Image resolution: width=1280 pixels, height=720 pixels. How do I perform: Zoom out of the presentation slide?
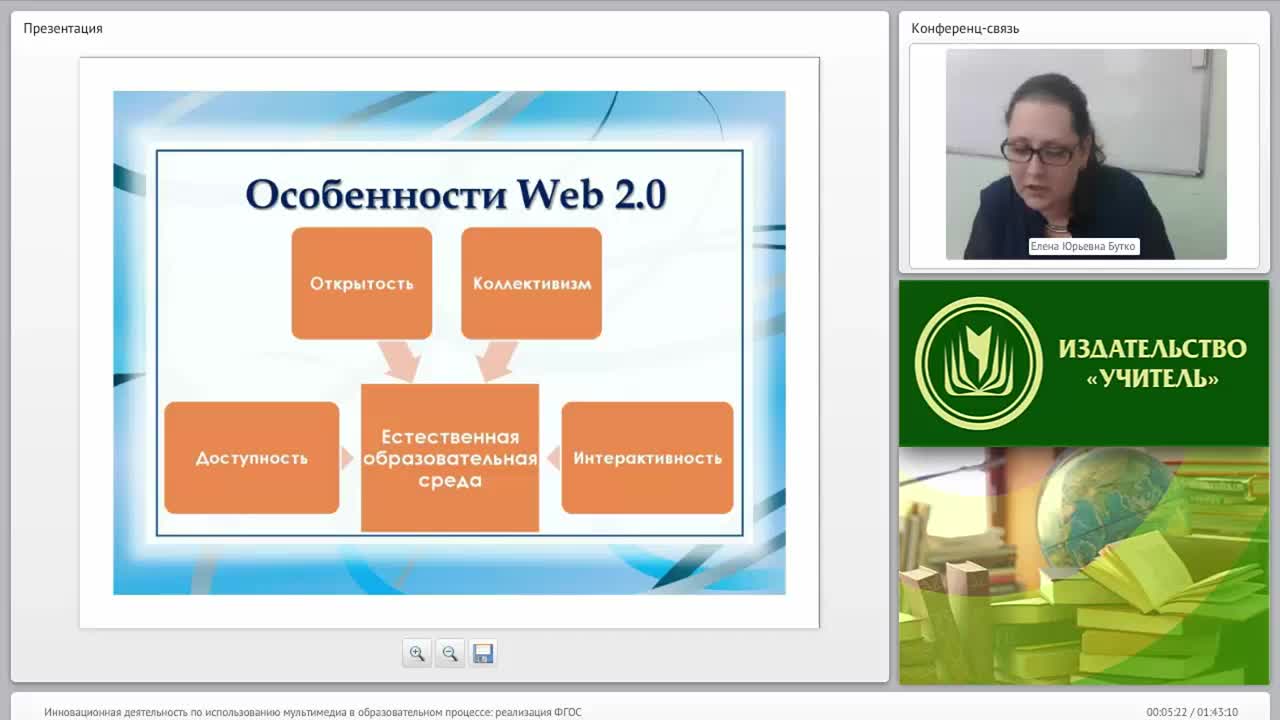click(450, 653)
